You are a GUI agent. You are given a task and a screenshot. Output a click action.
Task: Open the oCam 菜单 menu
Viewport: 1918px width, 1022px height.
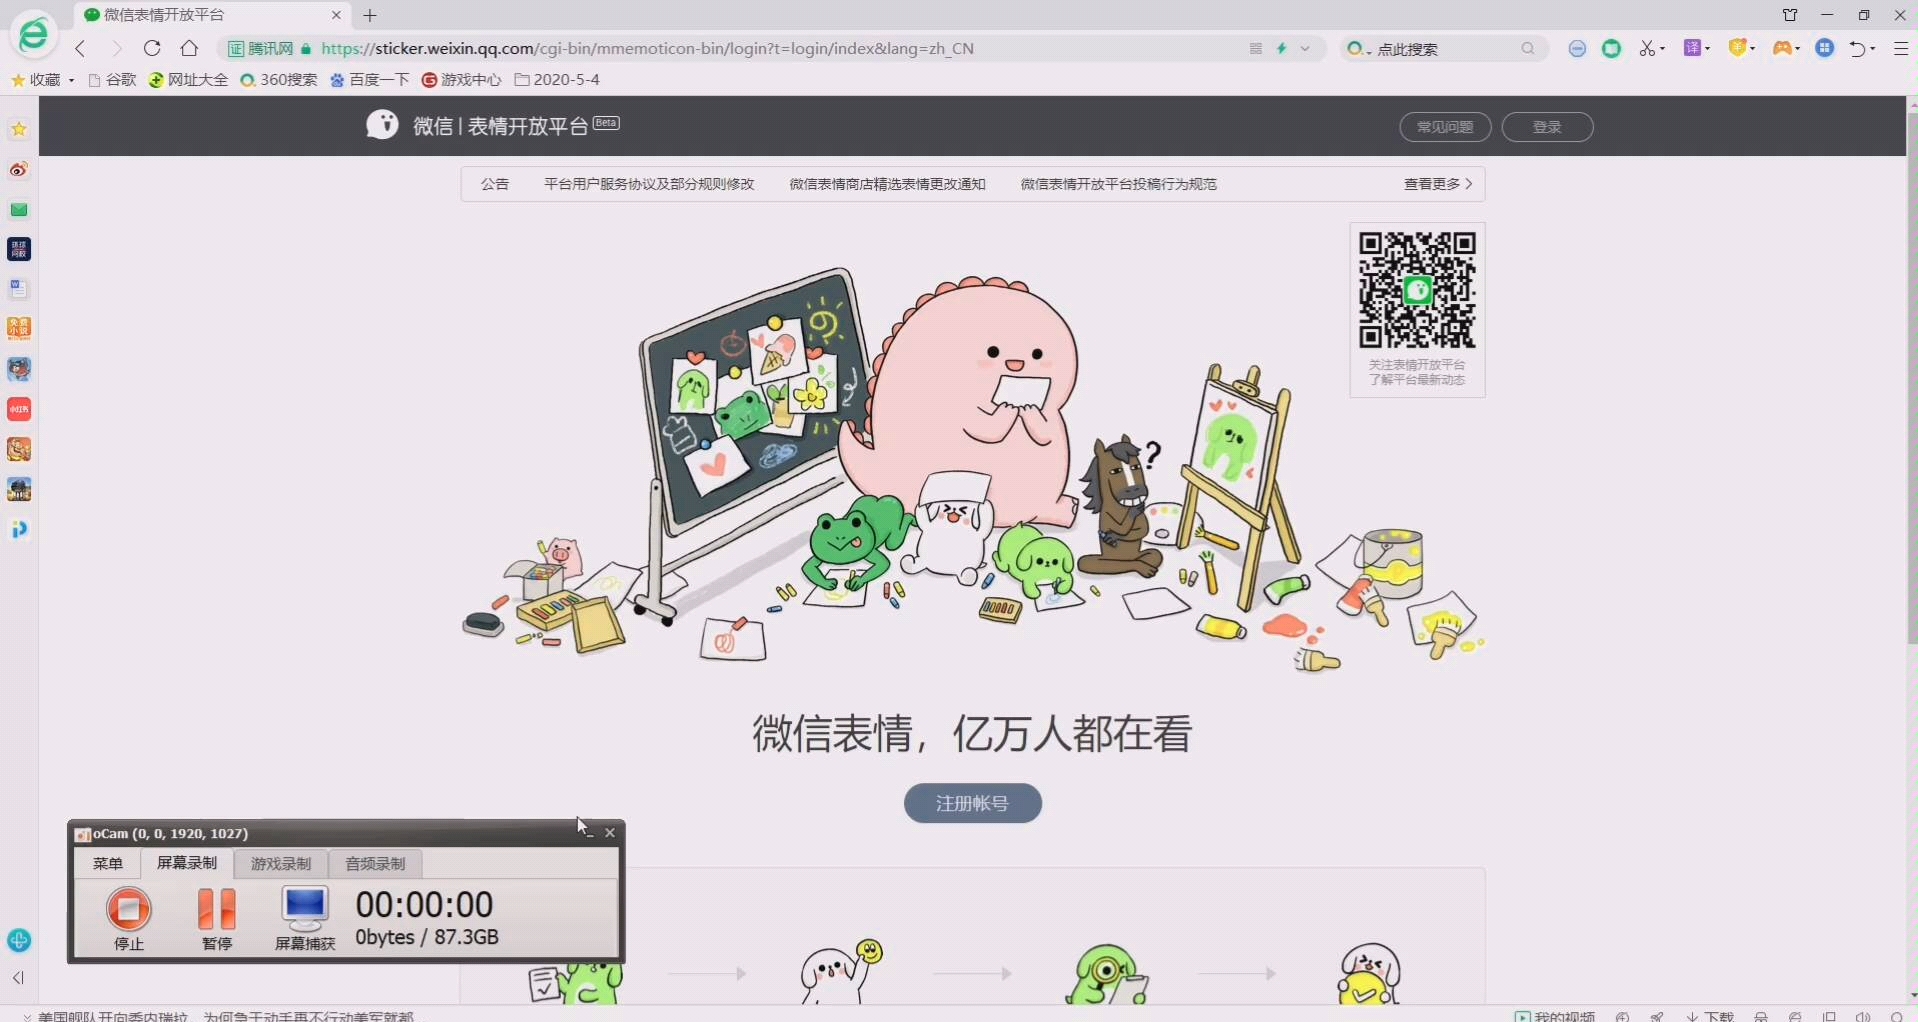click(108, 863)
